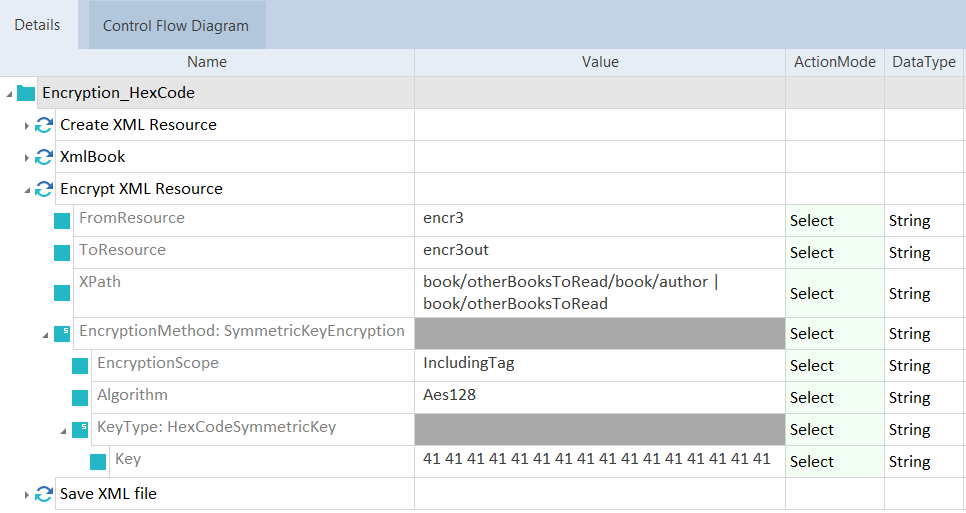Click the XmlBook step icon
This screenshot has height=513, width=966.
coord(44,157)
